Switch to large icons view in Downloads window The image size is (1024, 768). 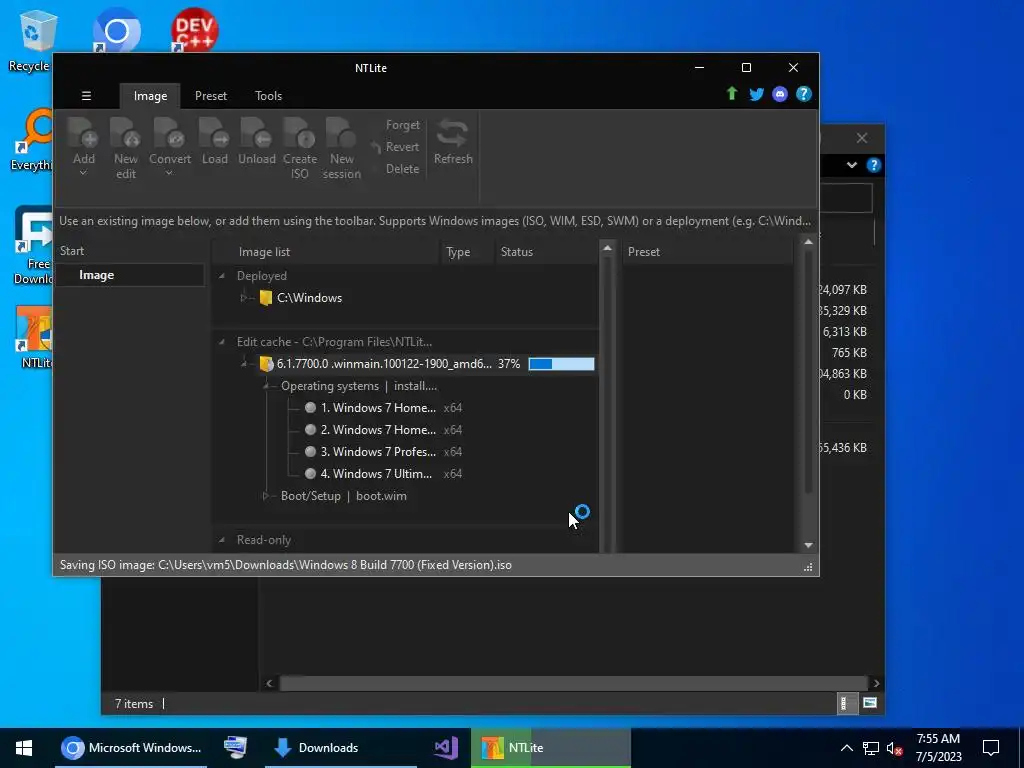point(869,703)
